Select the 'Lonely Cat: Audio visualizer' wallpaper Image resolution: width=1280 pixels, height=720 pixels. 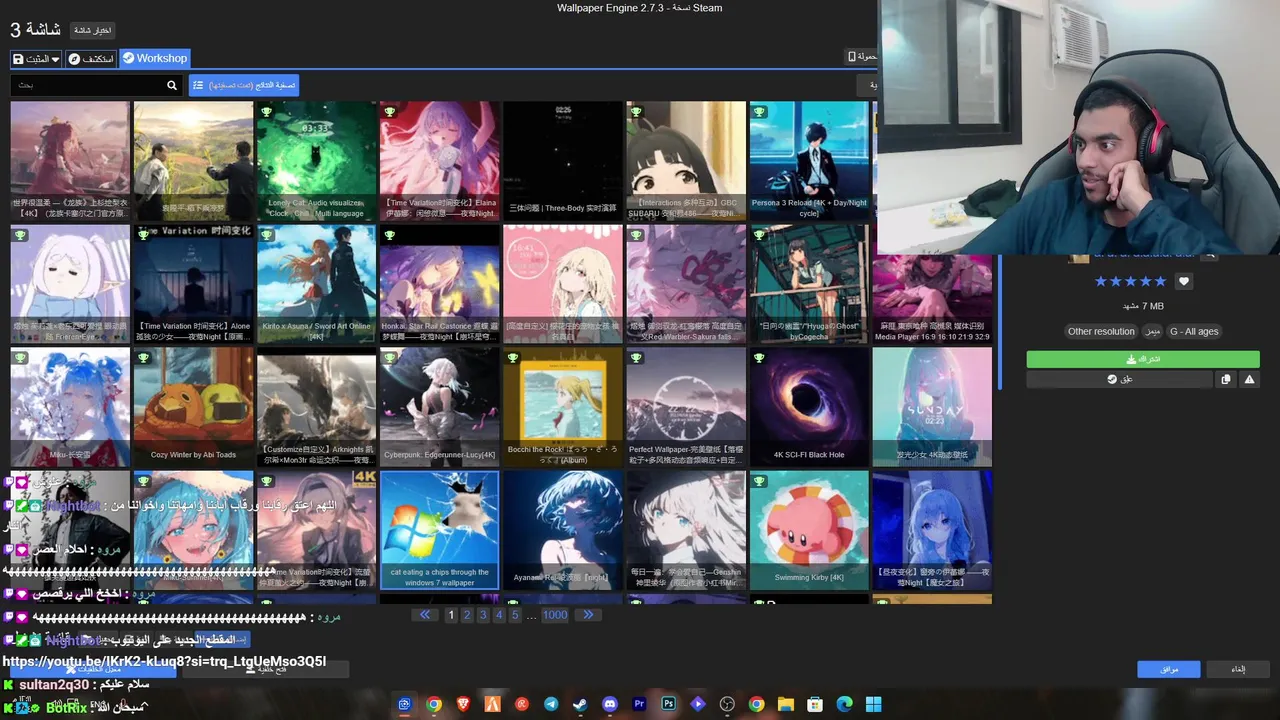pyautogui.click(x=316, y=160)
